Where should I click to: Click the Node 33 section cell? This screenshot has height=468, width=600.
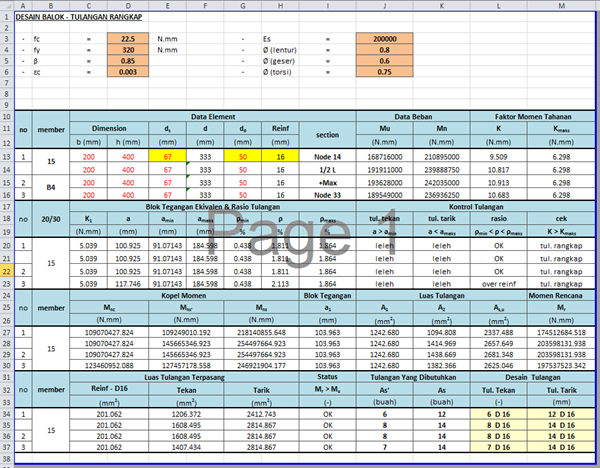tap(327, 195)
